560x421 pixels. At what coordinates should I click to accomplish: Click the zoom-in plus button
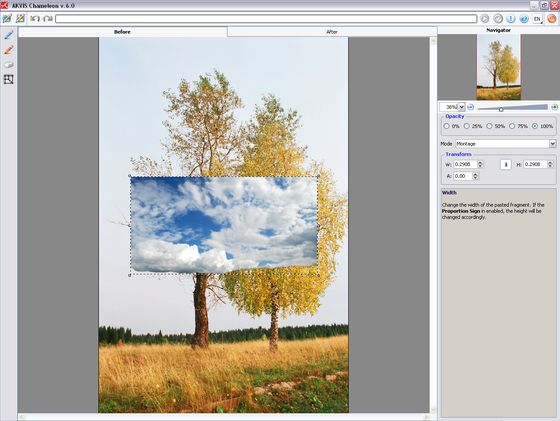554,107
